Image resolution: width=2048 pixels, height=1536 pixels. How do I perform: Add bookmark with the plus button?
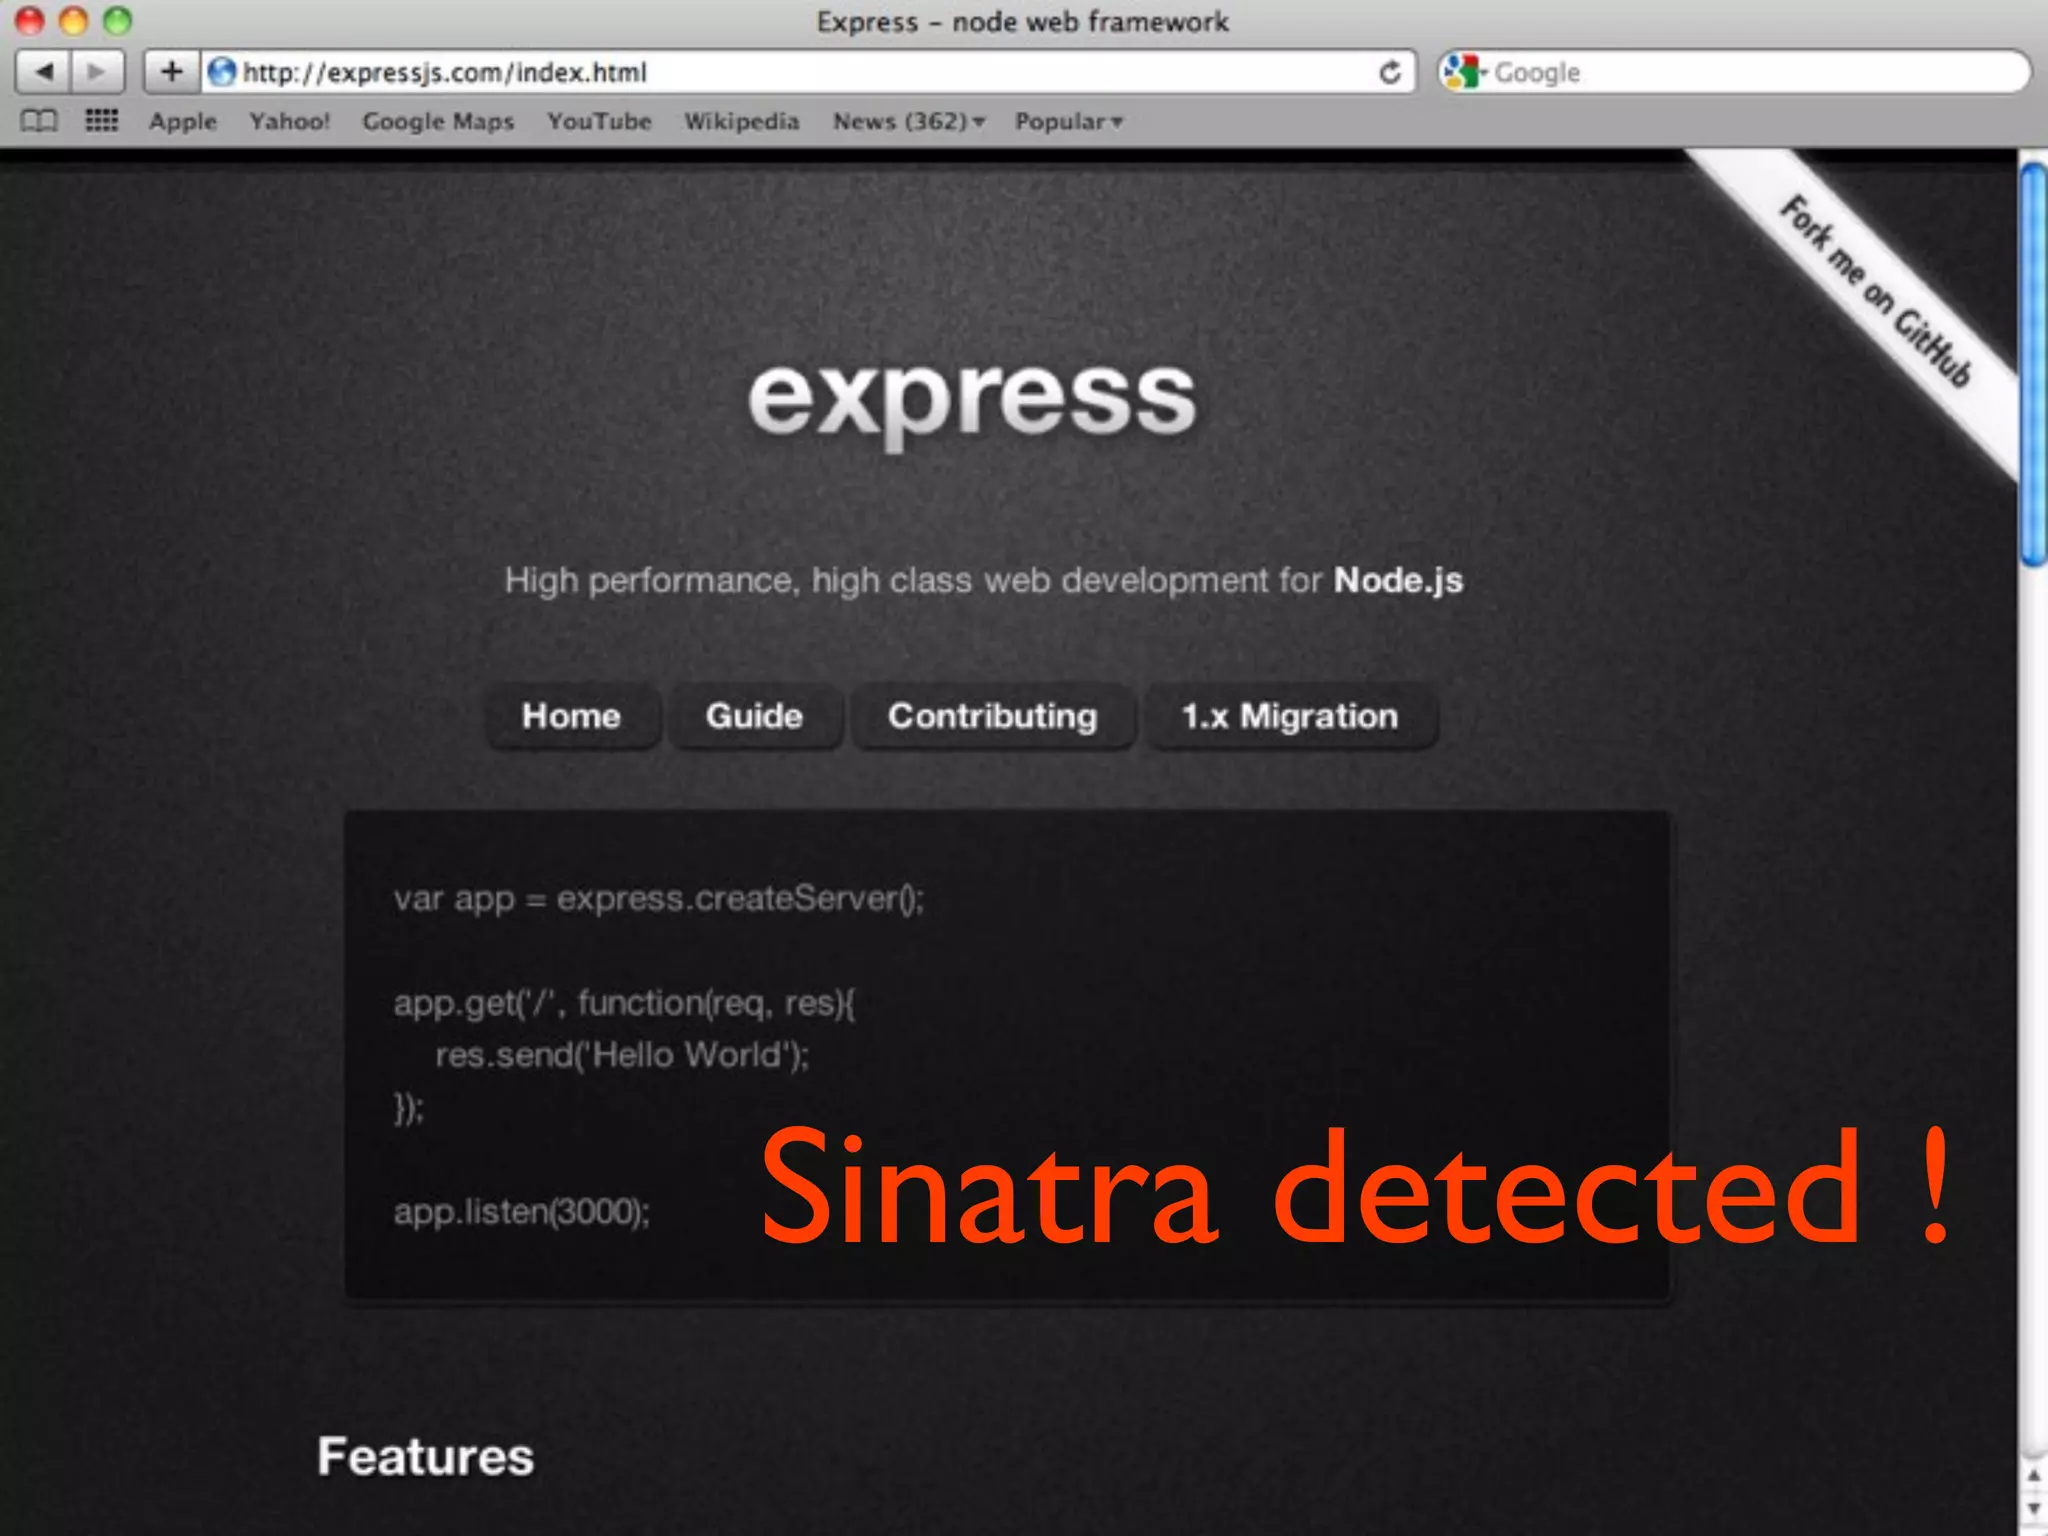[x=171, y=72]
